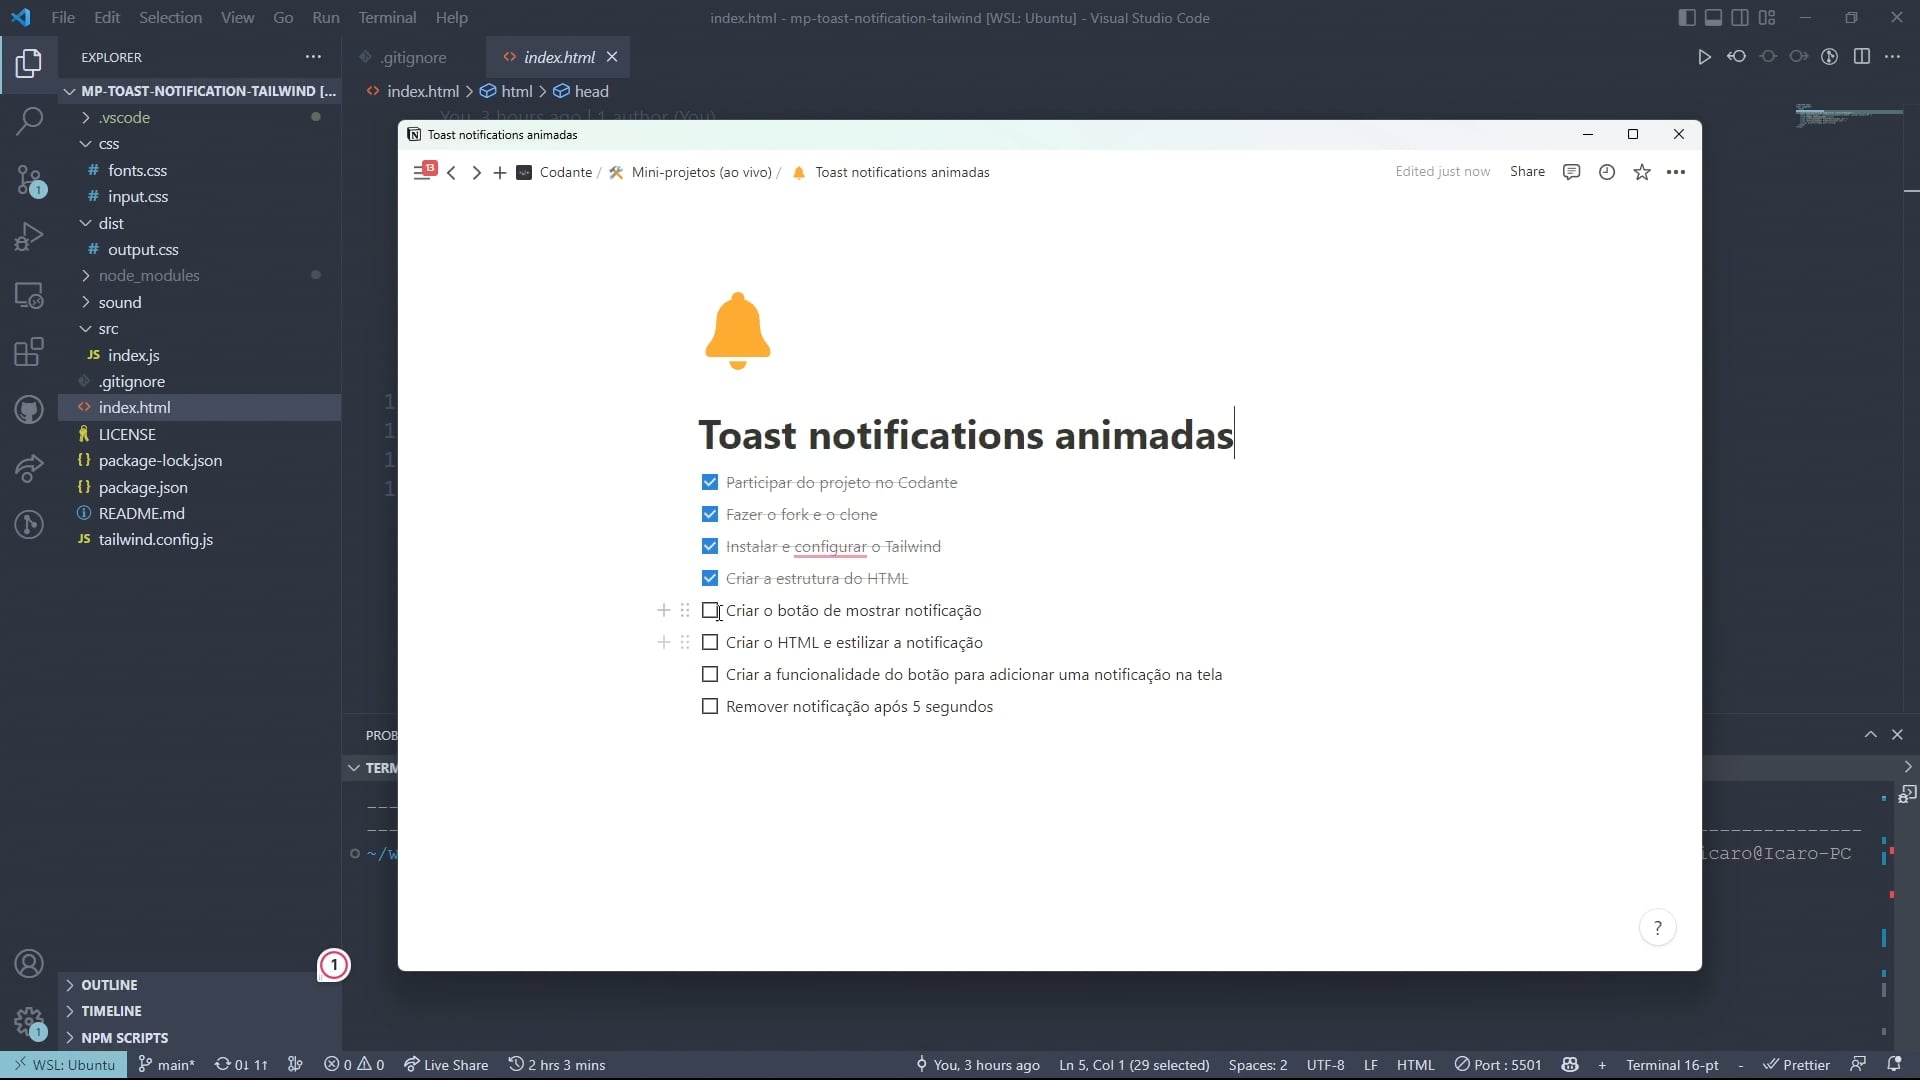The height and width of the screenshot is (1080, 1920).
Task: Click the Live Share status bar button
Action: (x=446, y=1065)
